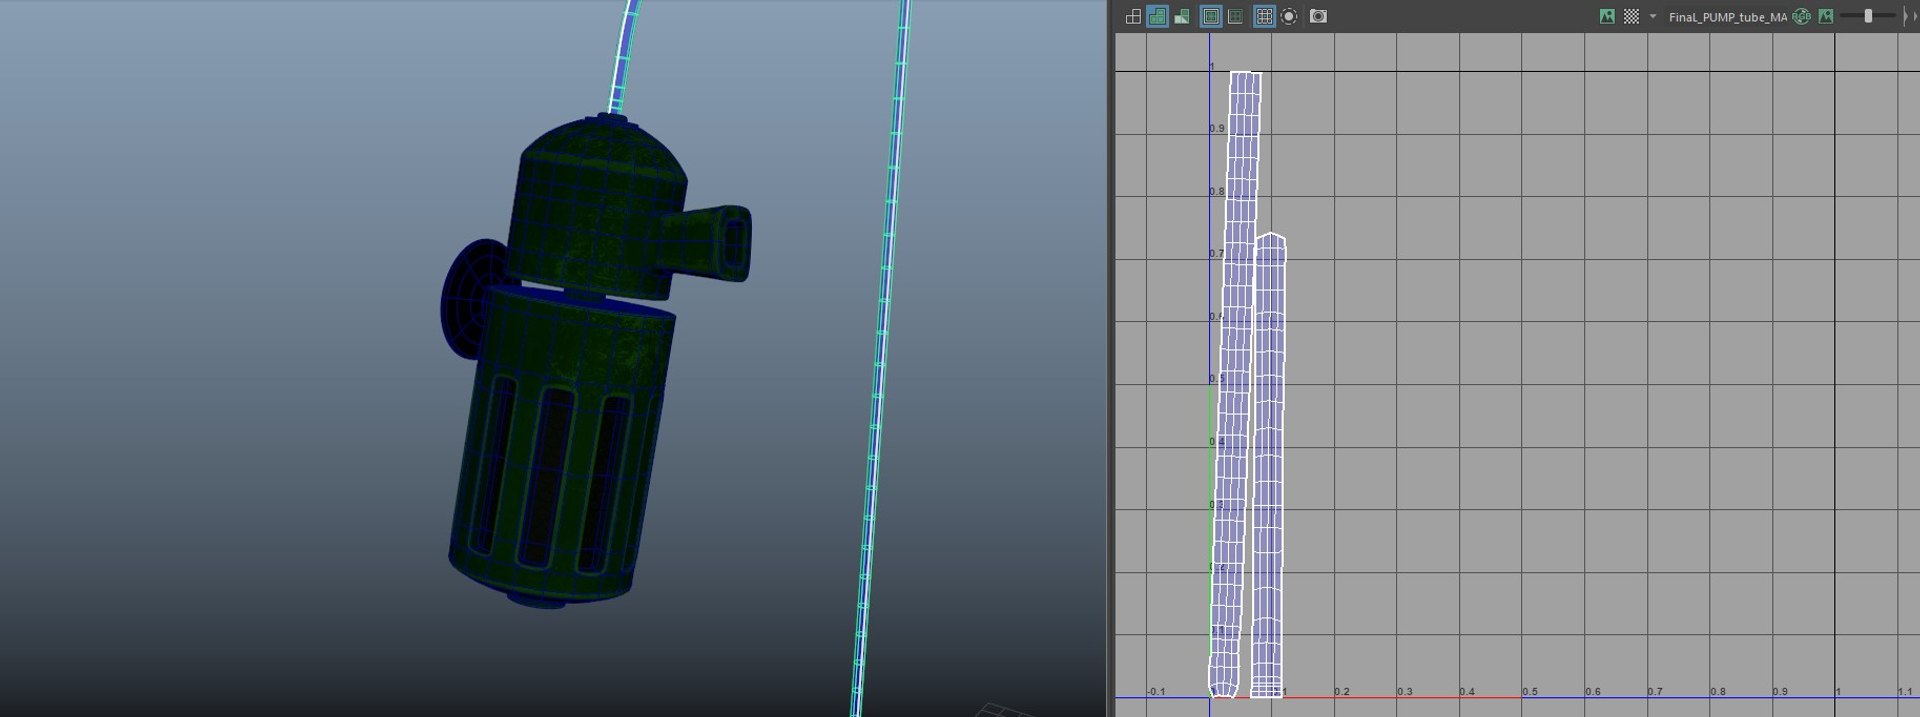Toggle wireframe UV shell display icon
Image resolution: width=1920 pixels, height=717 pixels.
coord(1133,16)
